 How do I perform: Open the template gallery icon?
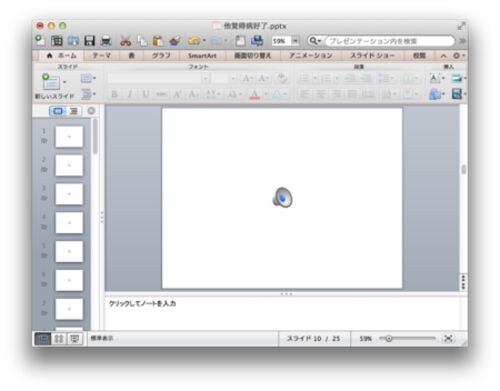pyautogui.click(x=57, y=41)
